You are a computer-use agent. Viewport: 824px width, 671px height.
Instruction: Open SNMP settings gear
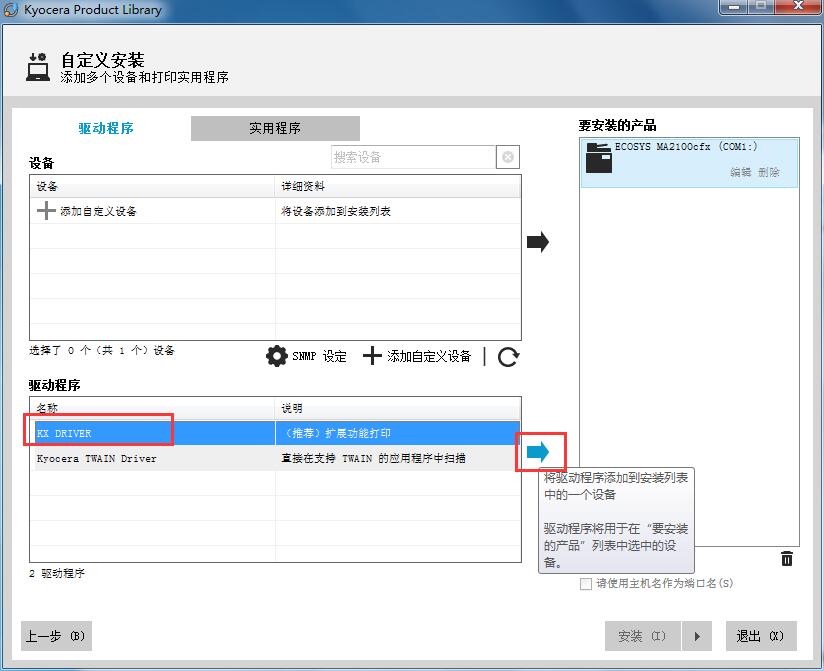pyautogui.click(x=276, y=356)
